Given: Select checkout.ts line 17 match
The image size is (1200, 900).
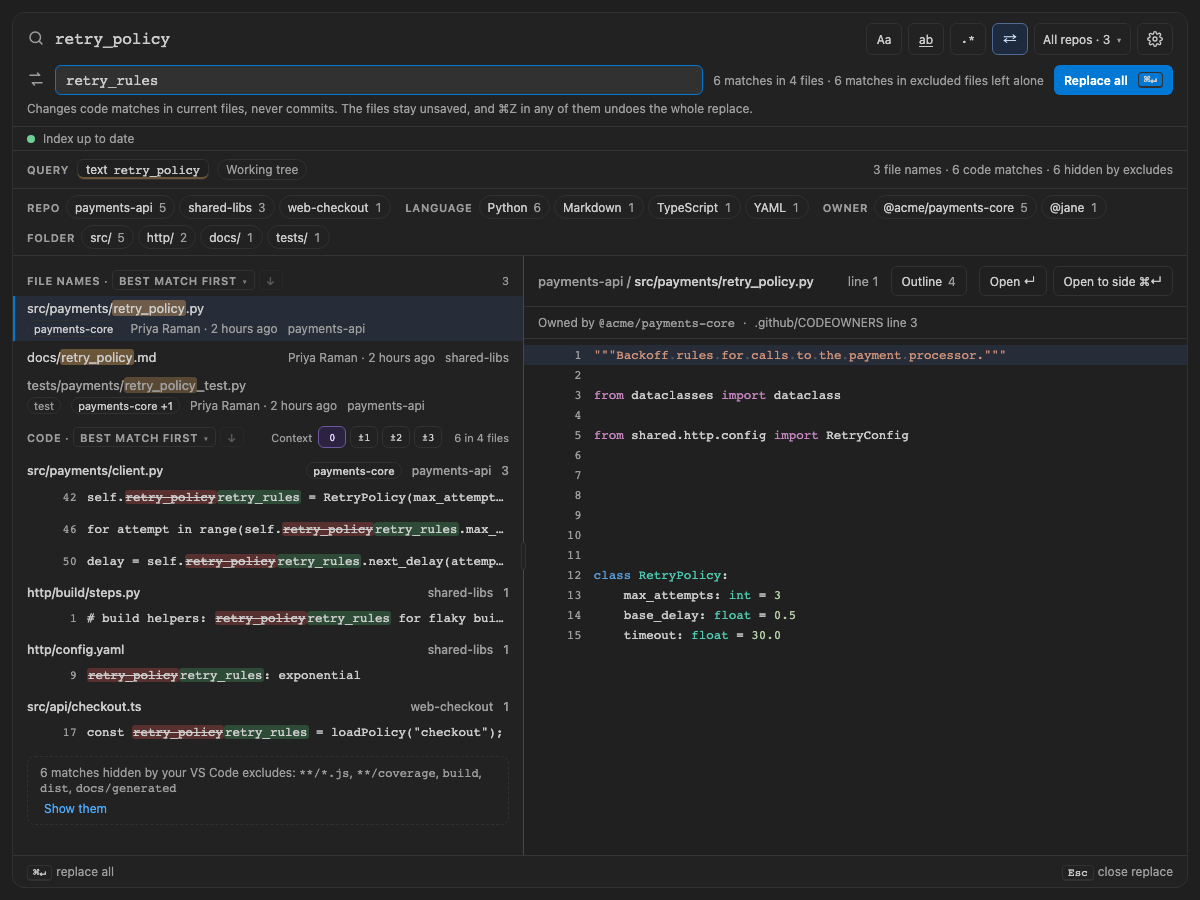Looking at the screenshot, I should [267, 732].
